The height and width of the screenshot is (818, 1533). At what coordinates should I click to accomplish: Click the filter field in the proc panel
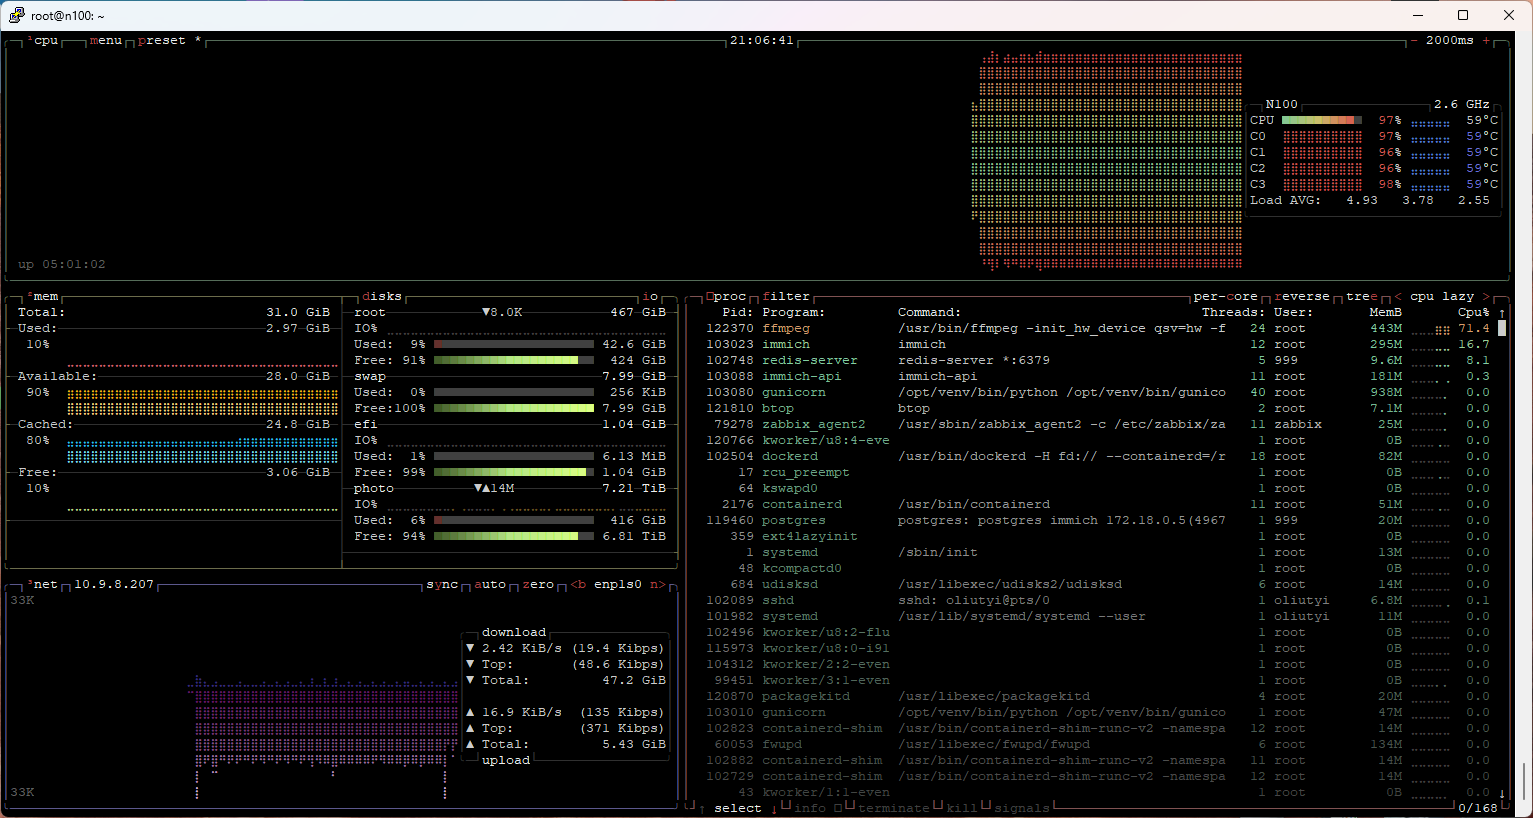(x=786, y=297)
